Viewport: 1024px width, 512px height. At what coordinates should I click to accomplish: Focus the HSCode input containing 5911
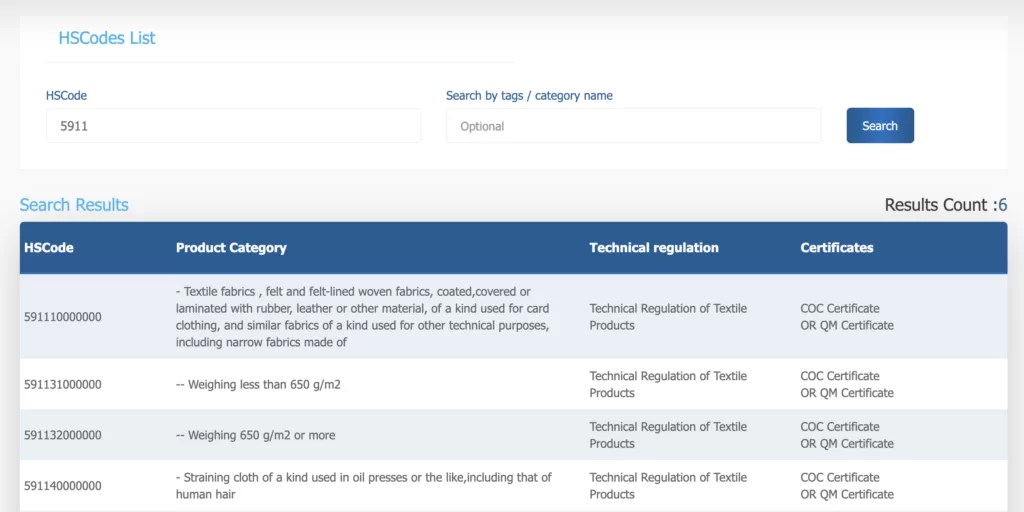coord(233,126)
